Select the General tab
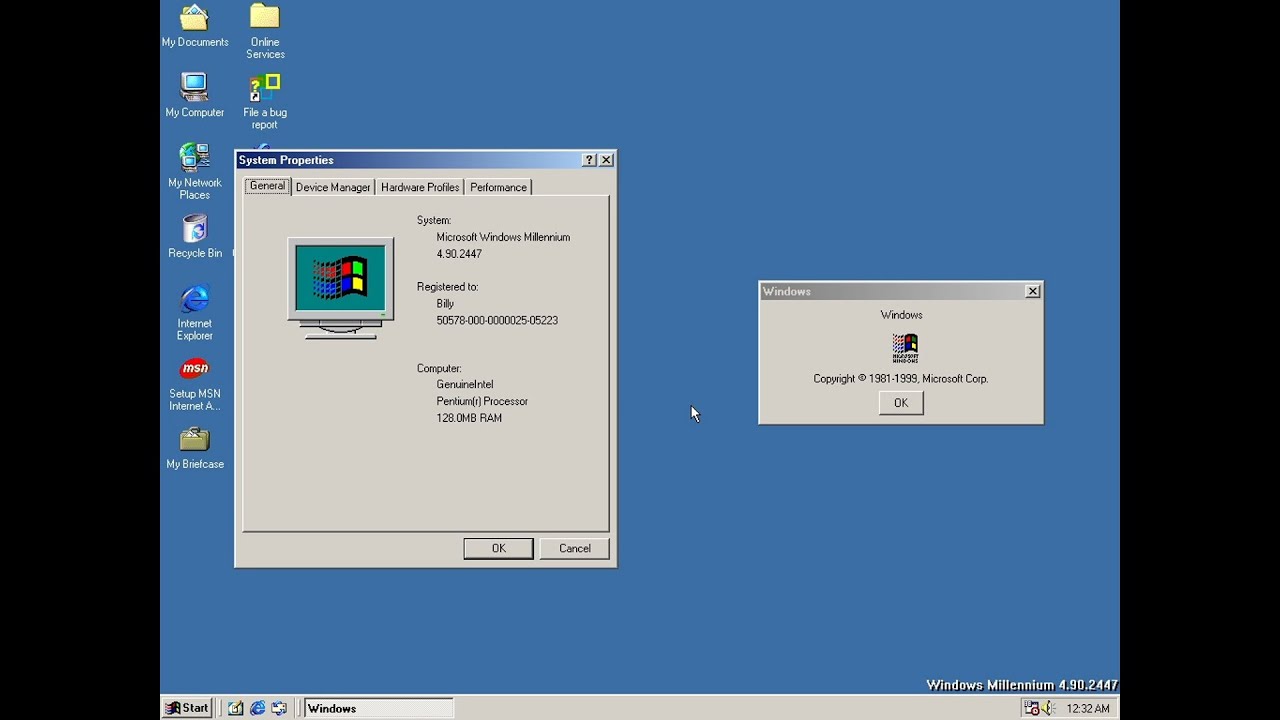Screen dimensions: 1280x720 [x=267, y=186]
